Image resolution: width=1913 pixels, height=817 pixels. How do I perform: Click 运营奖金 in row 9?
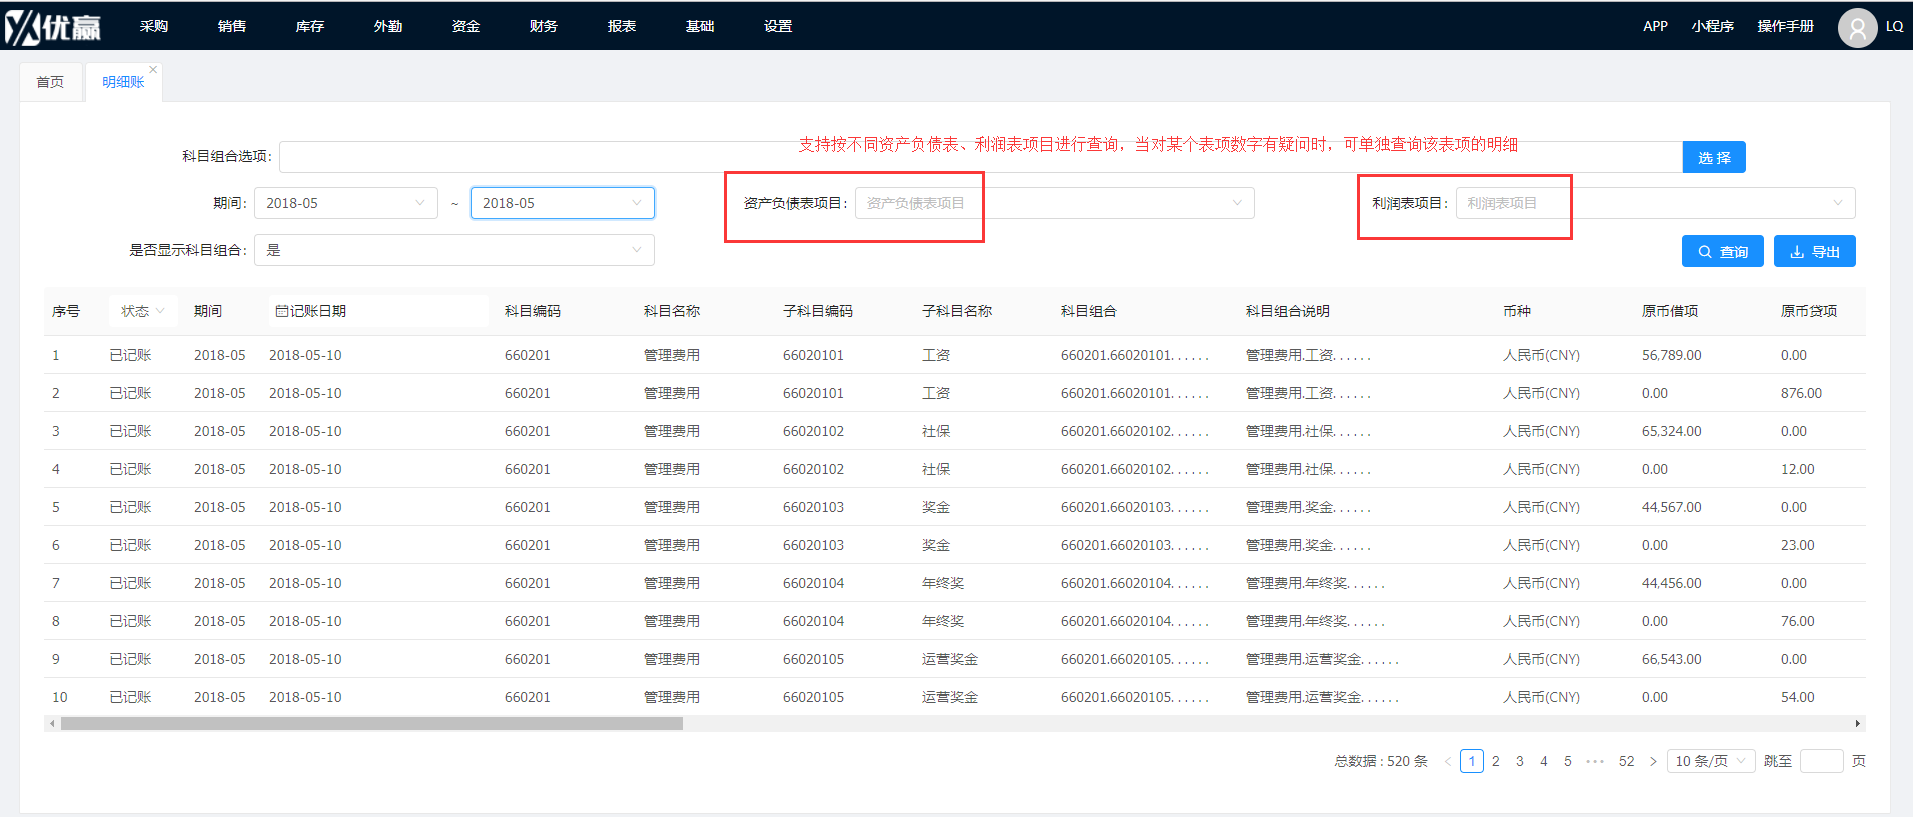(950, 659)
